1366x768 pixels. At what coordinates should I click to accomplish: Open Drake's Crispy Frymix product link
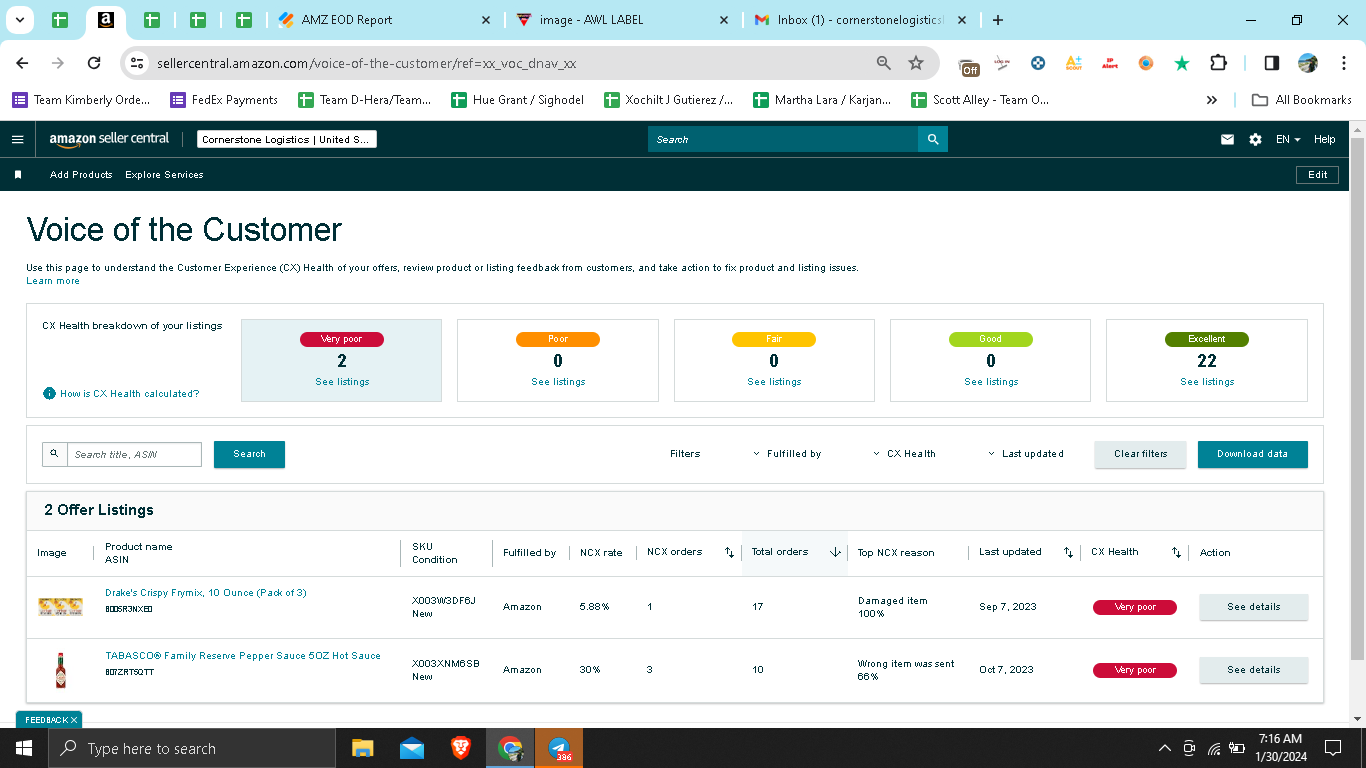pyautogui.click(x=206, y=593)
